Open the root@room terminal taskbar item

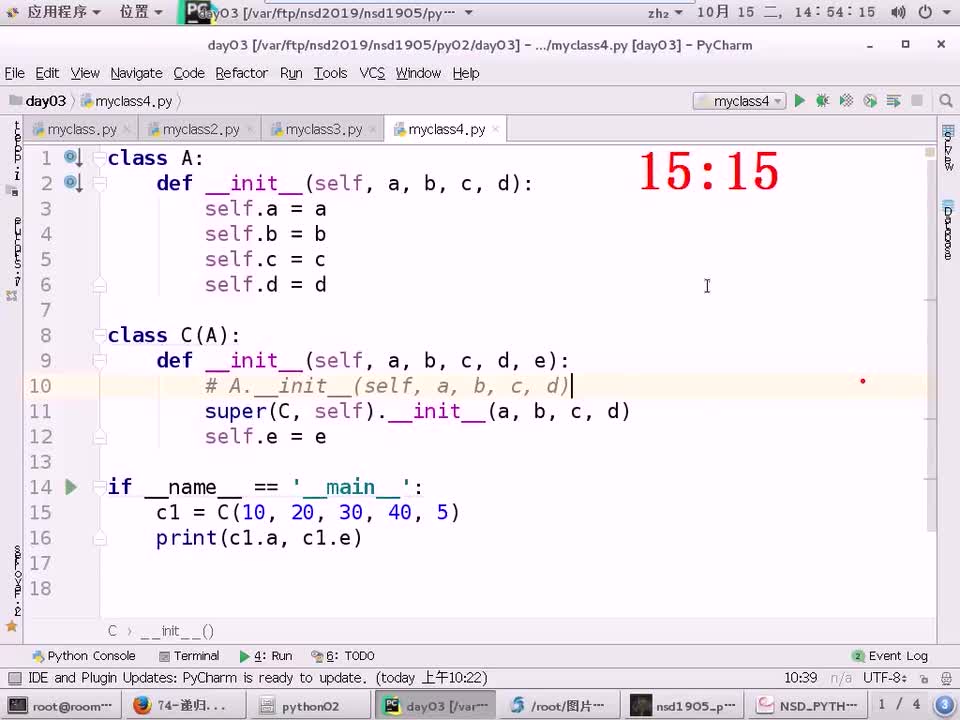pos(61,705)
